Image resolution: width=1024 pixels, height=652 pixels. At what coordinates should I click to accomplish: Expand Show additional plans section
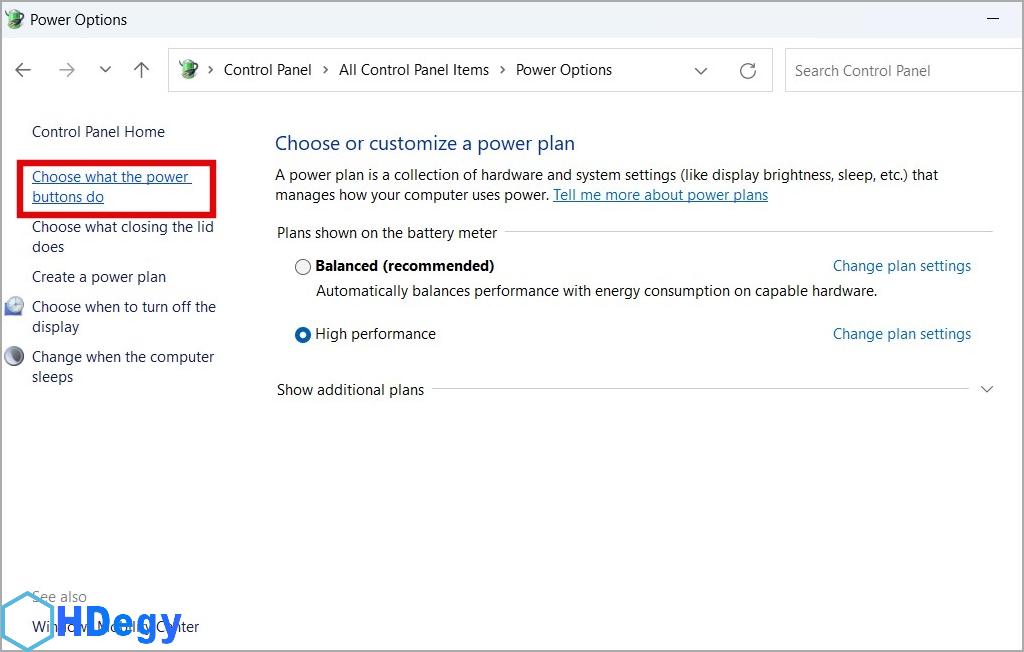tap(987, 389)
